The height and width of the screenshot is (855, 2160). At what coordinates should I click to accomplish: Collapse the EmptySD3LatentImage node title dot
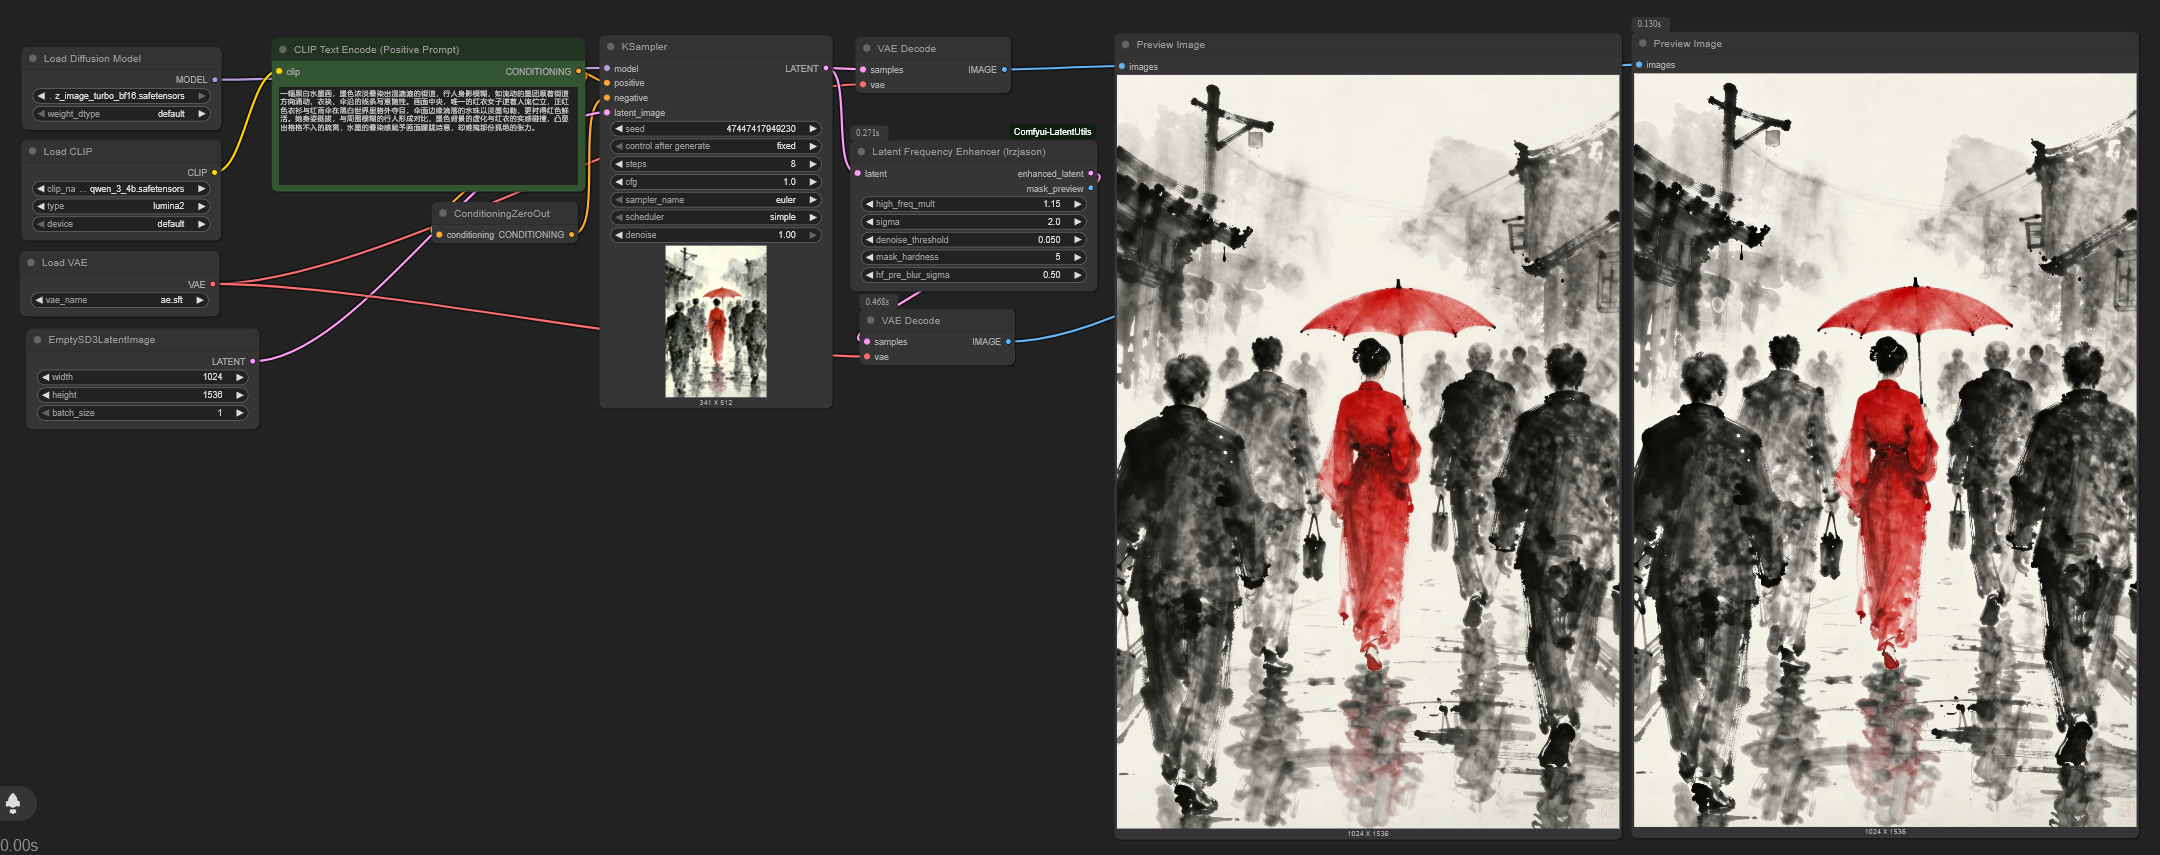[x=38, y=340]
